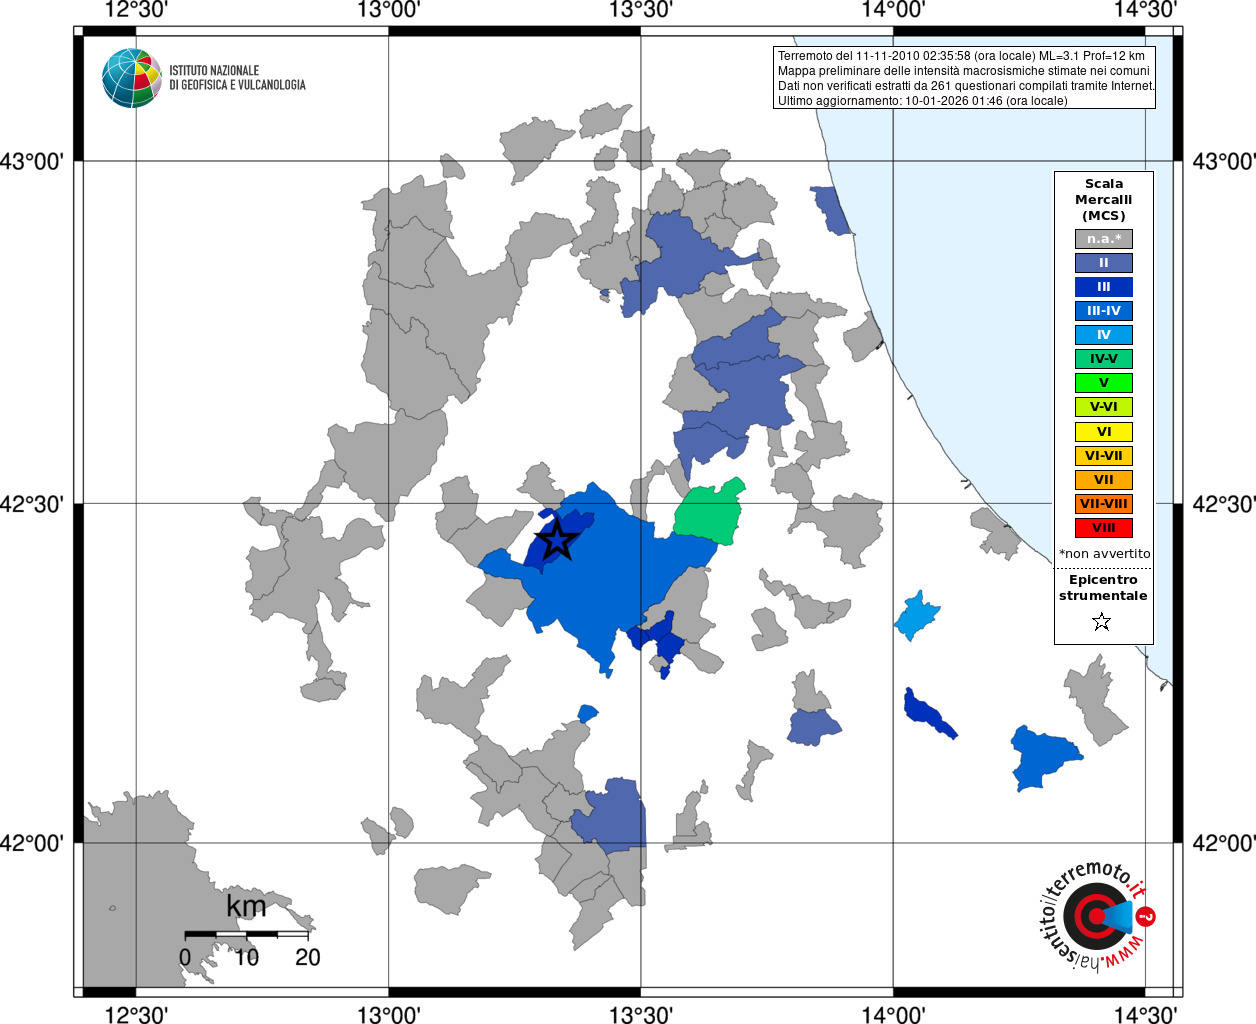Select the light-blue IV municipality near 14°00'
This screenshot has width=1256, height=1024.
point(916,616)
